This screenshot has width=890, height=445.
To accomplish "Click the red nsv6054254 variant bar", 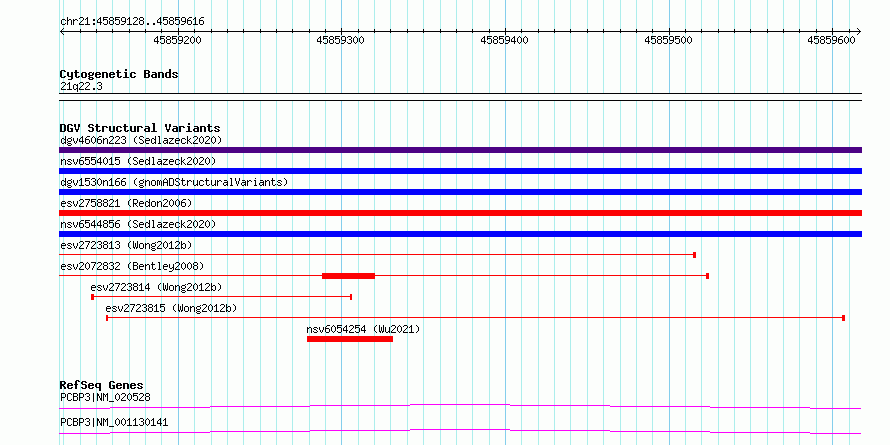I will pos(350,339).
